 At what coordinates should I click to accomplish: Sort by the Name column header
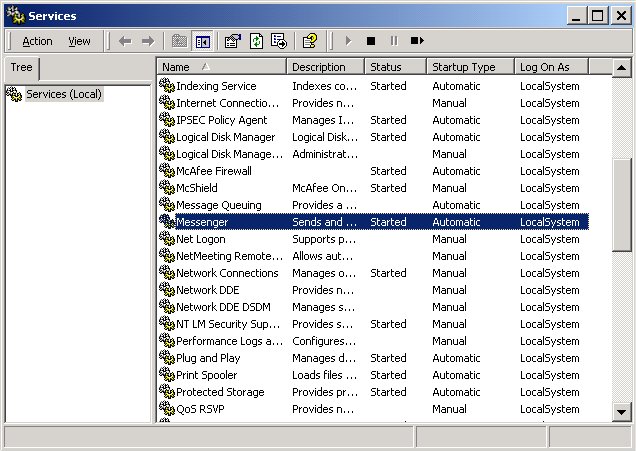pyautogui.click(x=222, y=67)
